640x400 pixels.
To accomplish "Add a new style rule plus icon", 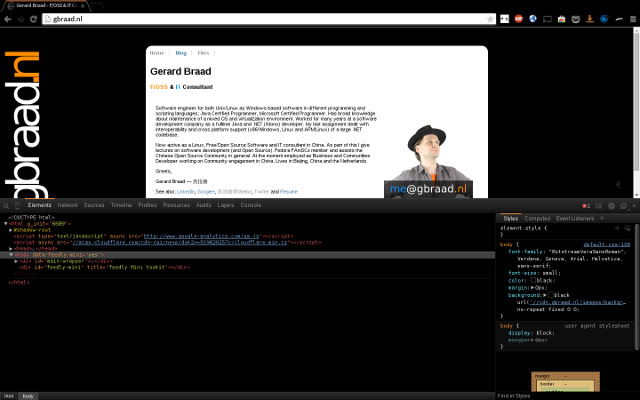I will coord(617,228).
